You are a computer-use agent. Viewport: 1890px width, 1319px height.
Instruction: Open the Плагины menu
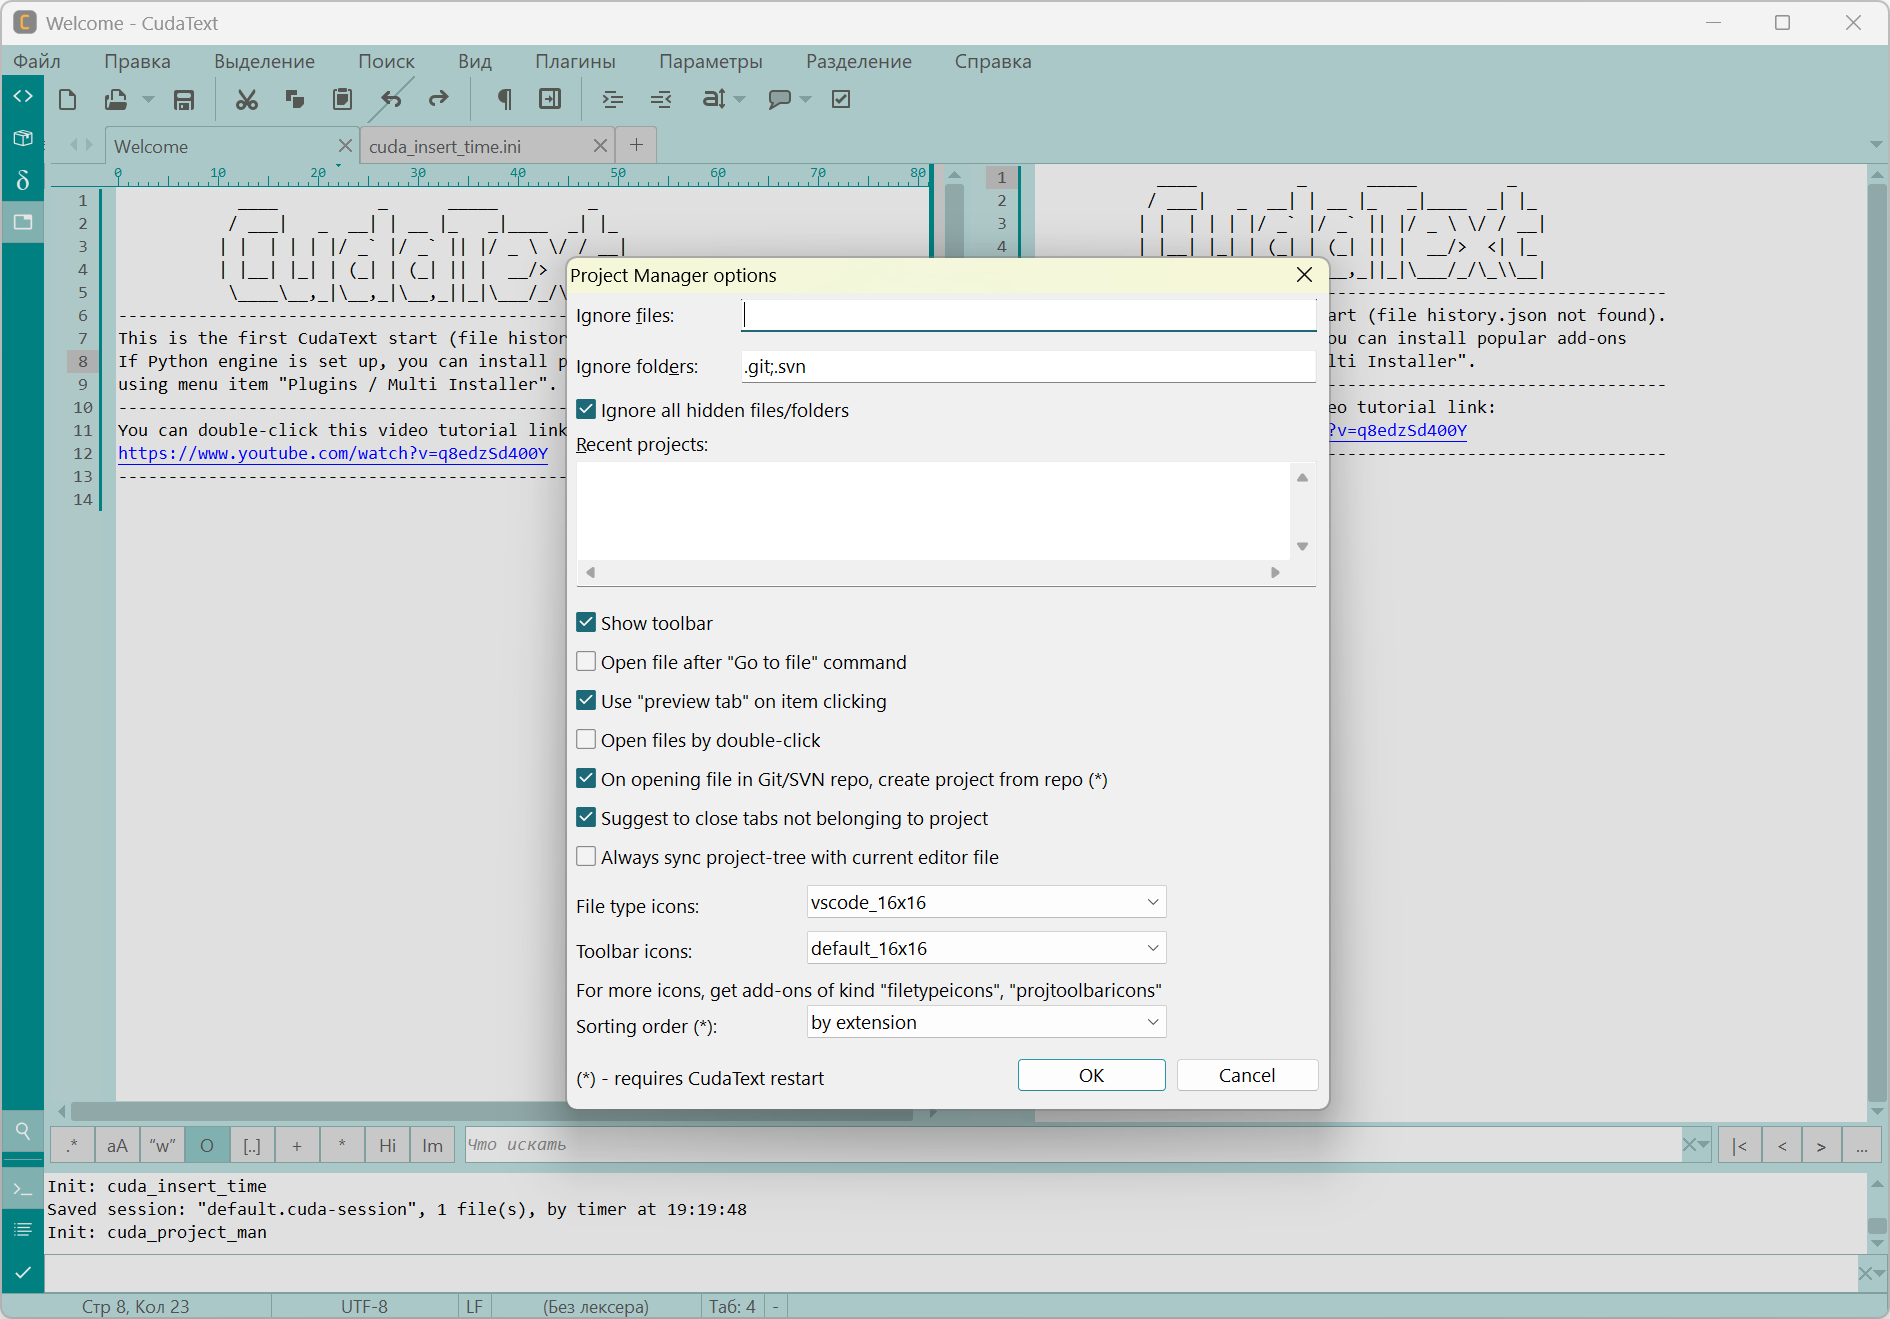tap(575, 61)
